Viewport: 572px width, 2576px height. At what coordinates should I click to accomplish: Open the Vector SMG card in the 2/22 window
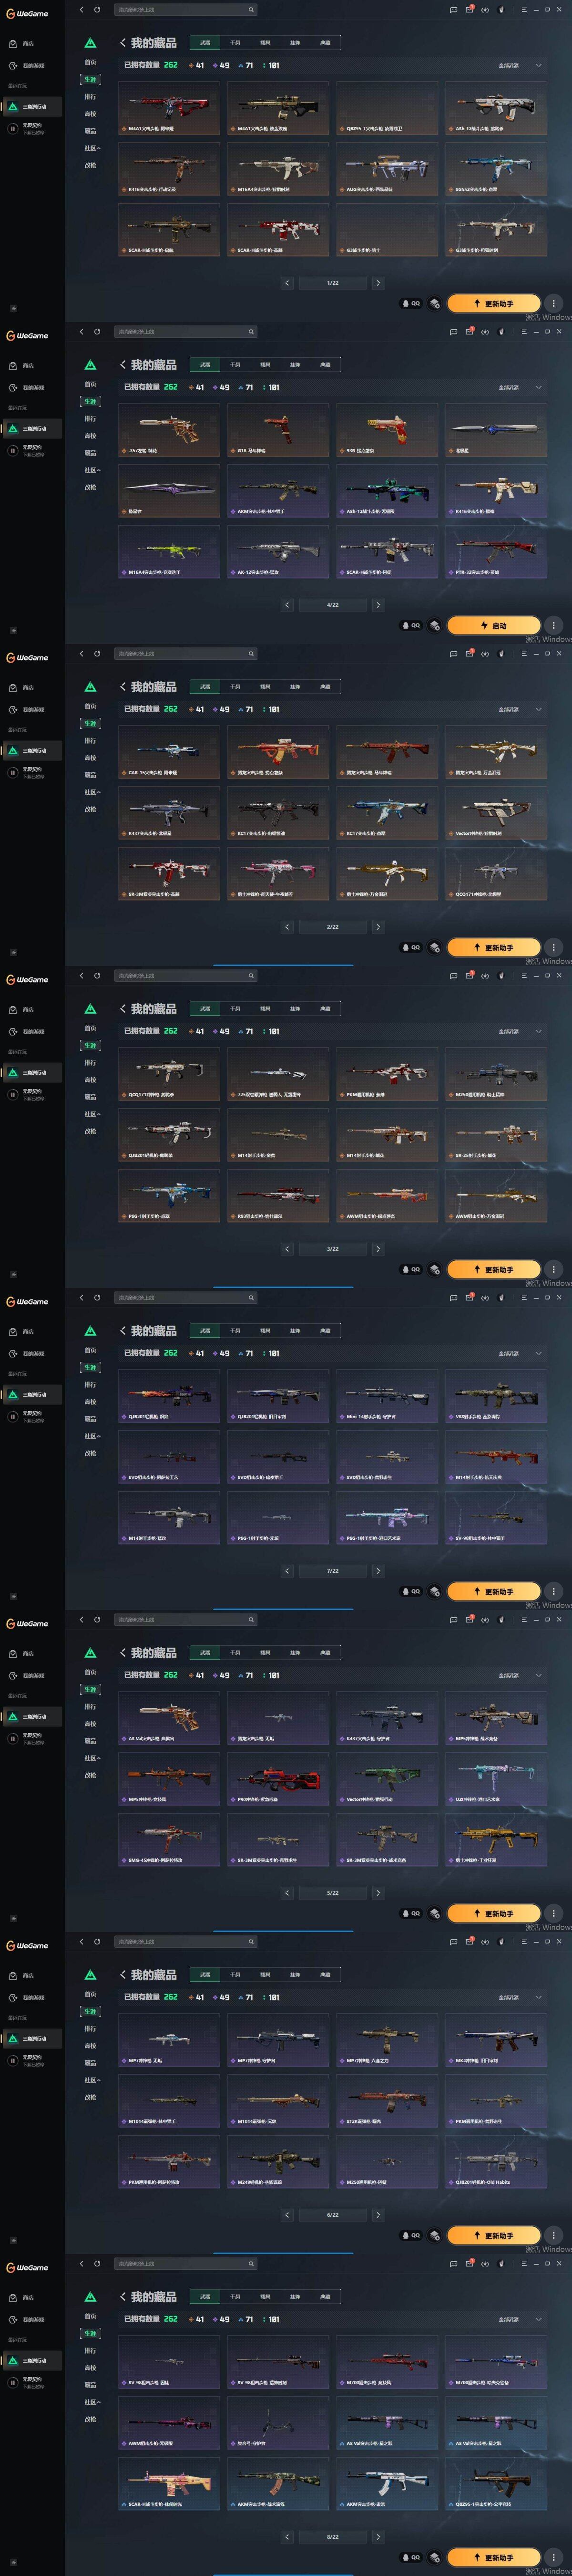click(496, 813)
